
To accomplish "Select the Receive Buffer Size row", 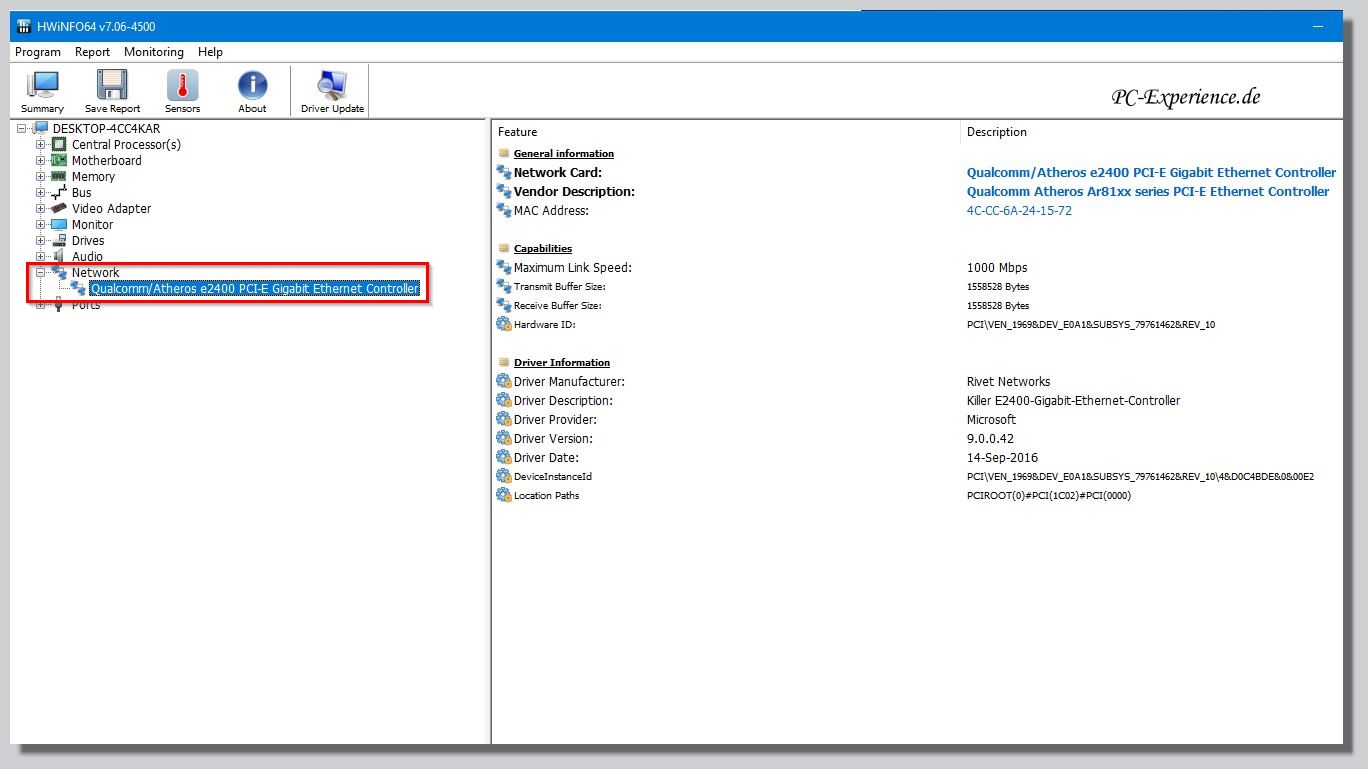I will (918, 306).
